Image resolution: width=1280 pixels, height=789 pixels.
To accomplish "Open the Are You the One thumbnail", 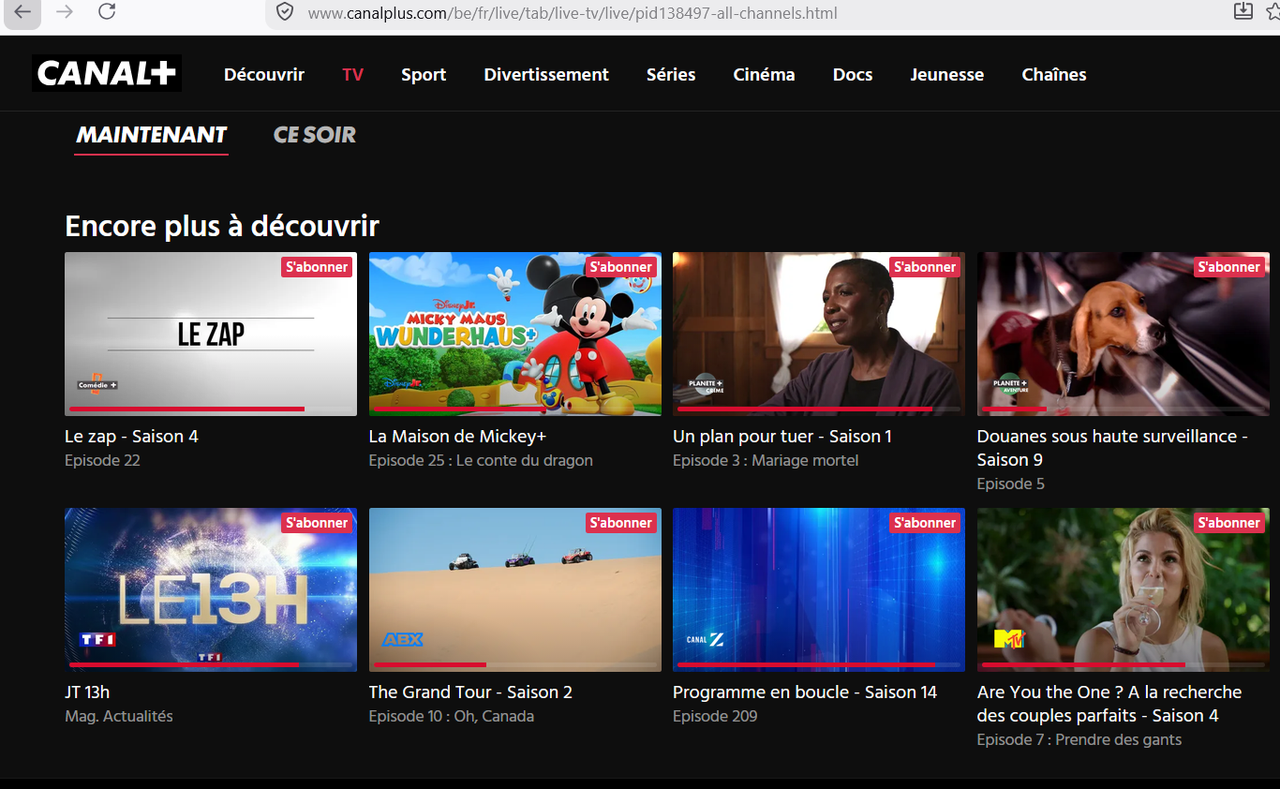I will (x=1123, y=590).
